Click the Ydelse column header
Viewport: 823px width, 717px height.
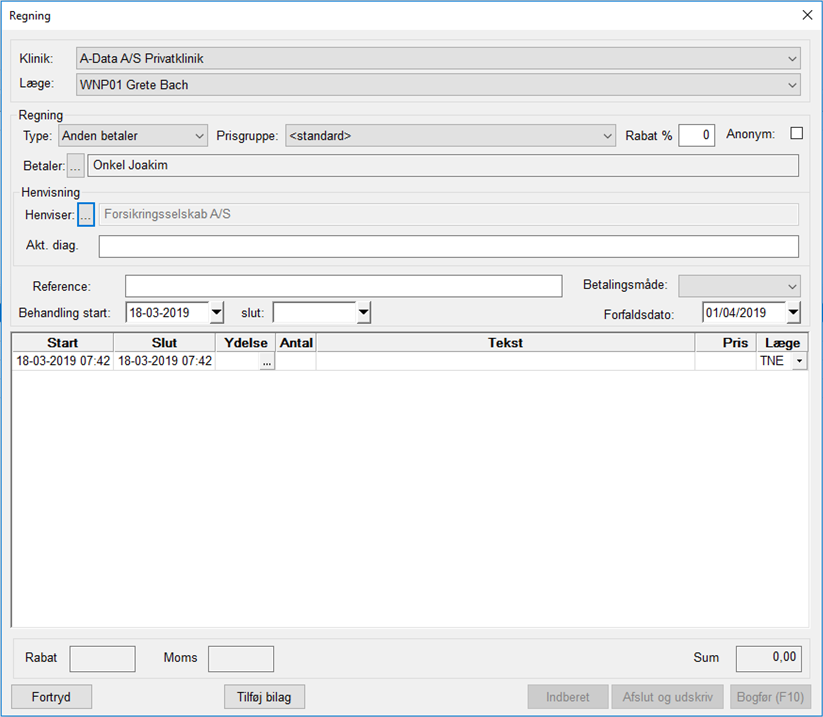(x=246, y=343)
